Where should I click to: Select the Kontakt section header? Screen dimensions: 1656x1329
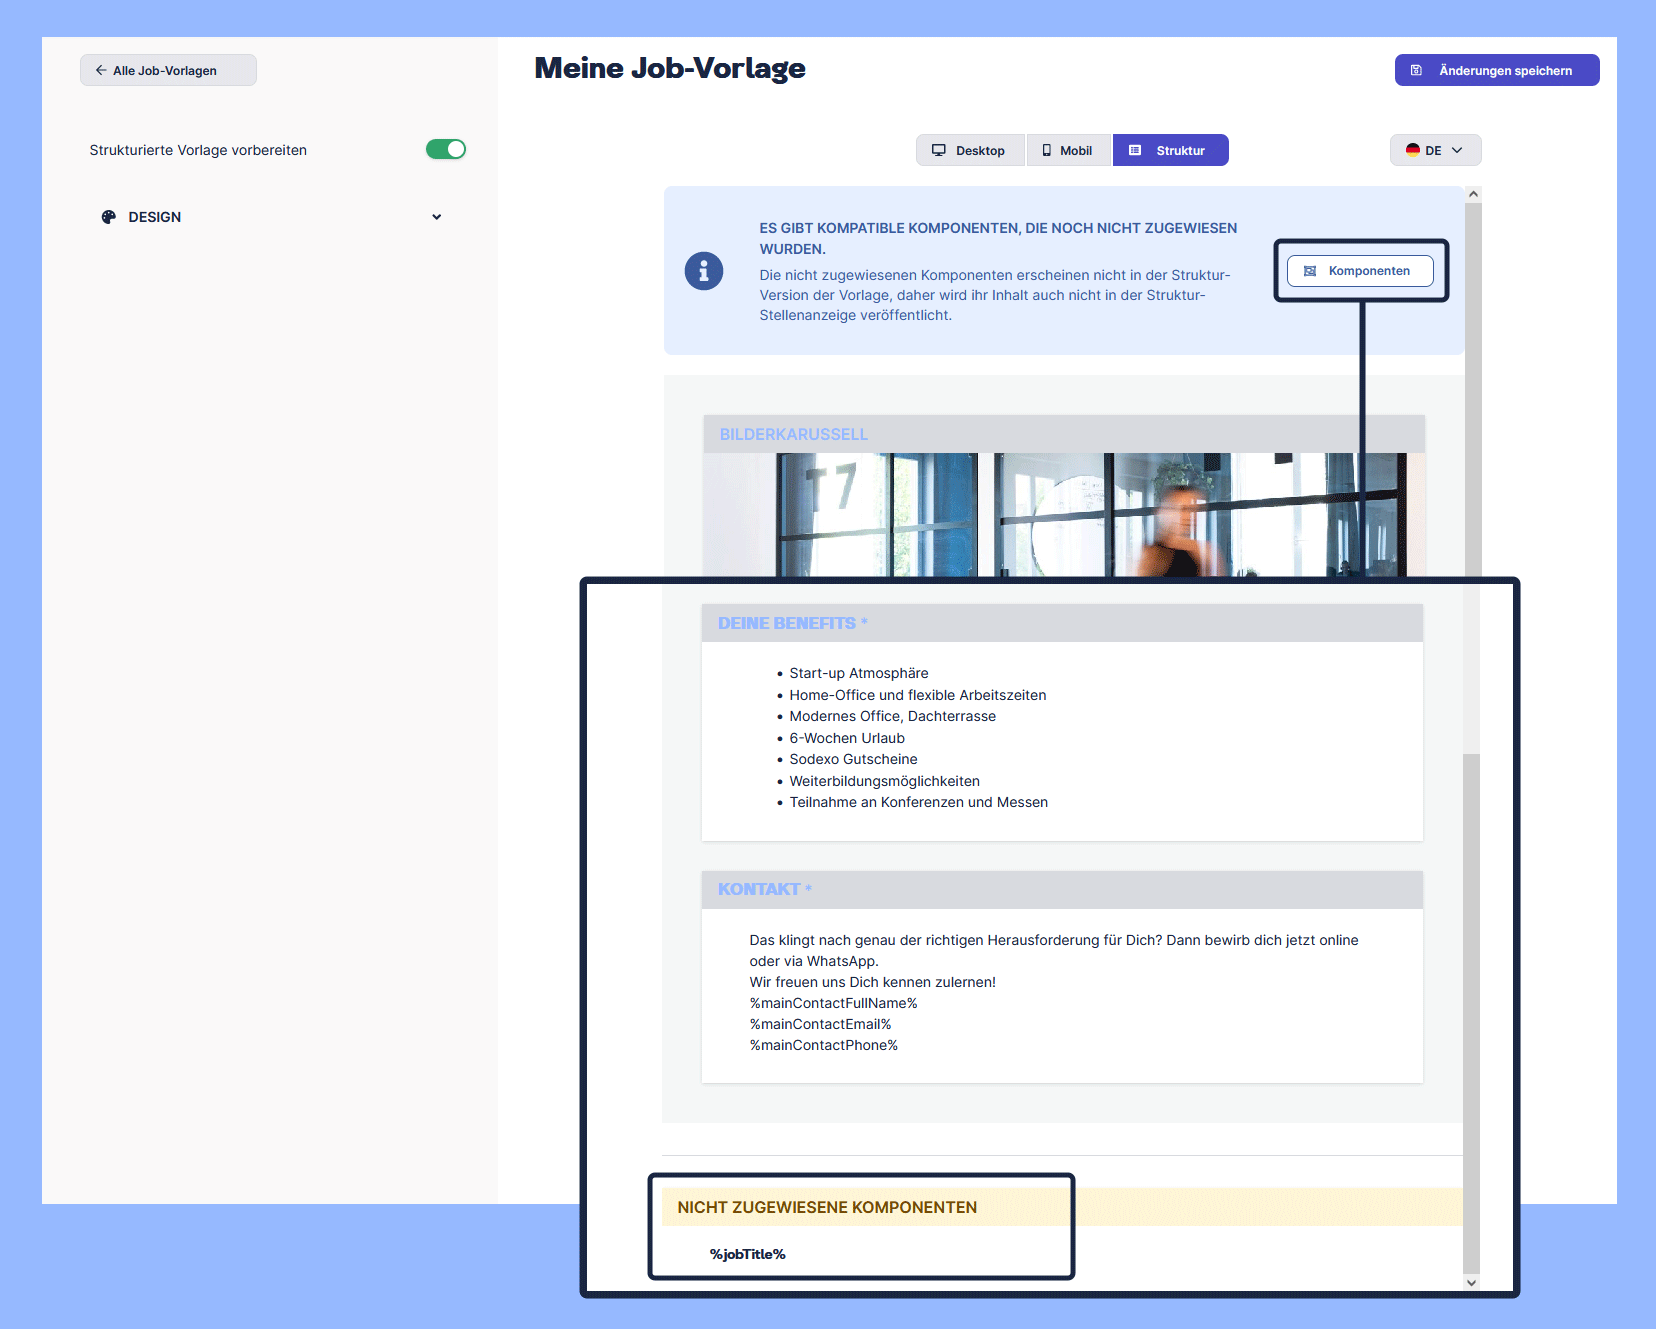tap(1061, 889)
